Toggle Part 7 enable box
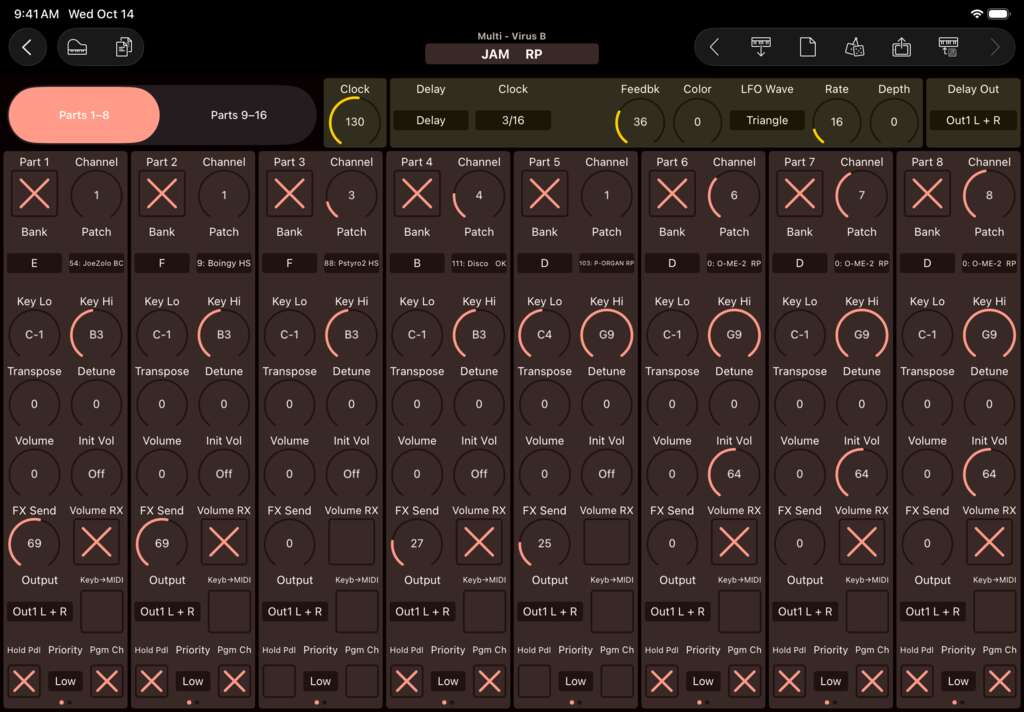This screenshot has height=712, width=1024. click(x=800, y=194)
